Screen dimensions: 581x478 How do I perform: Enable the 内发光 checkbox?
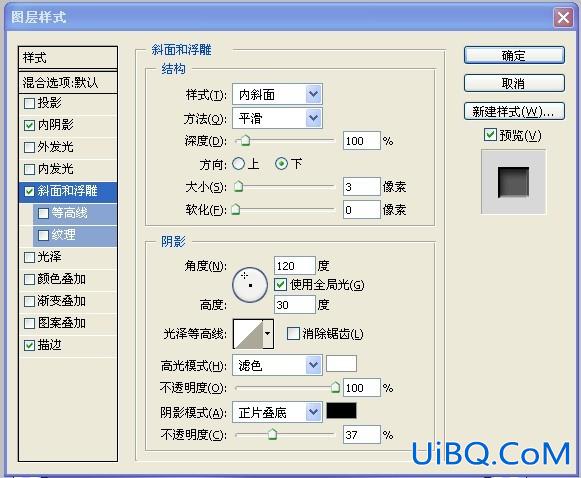pyautogui.click(x=29, y=169)
